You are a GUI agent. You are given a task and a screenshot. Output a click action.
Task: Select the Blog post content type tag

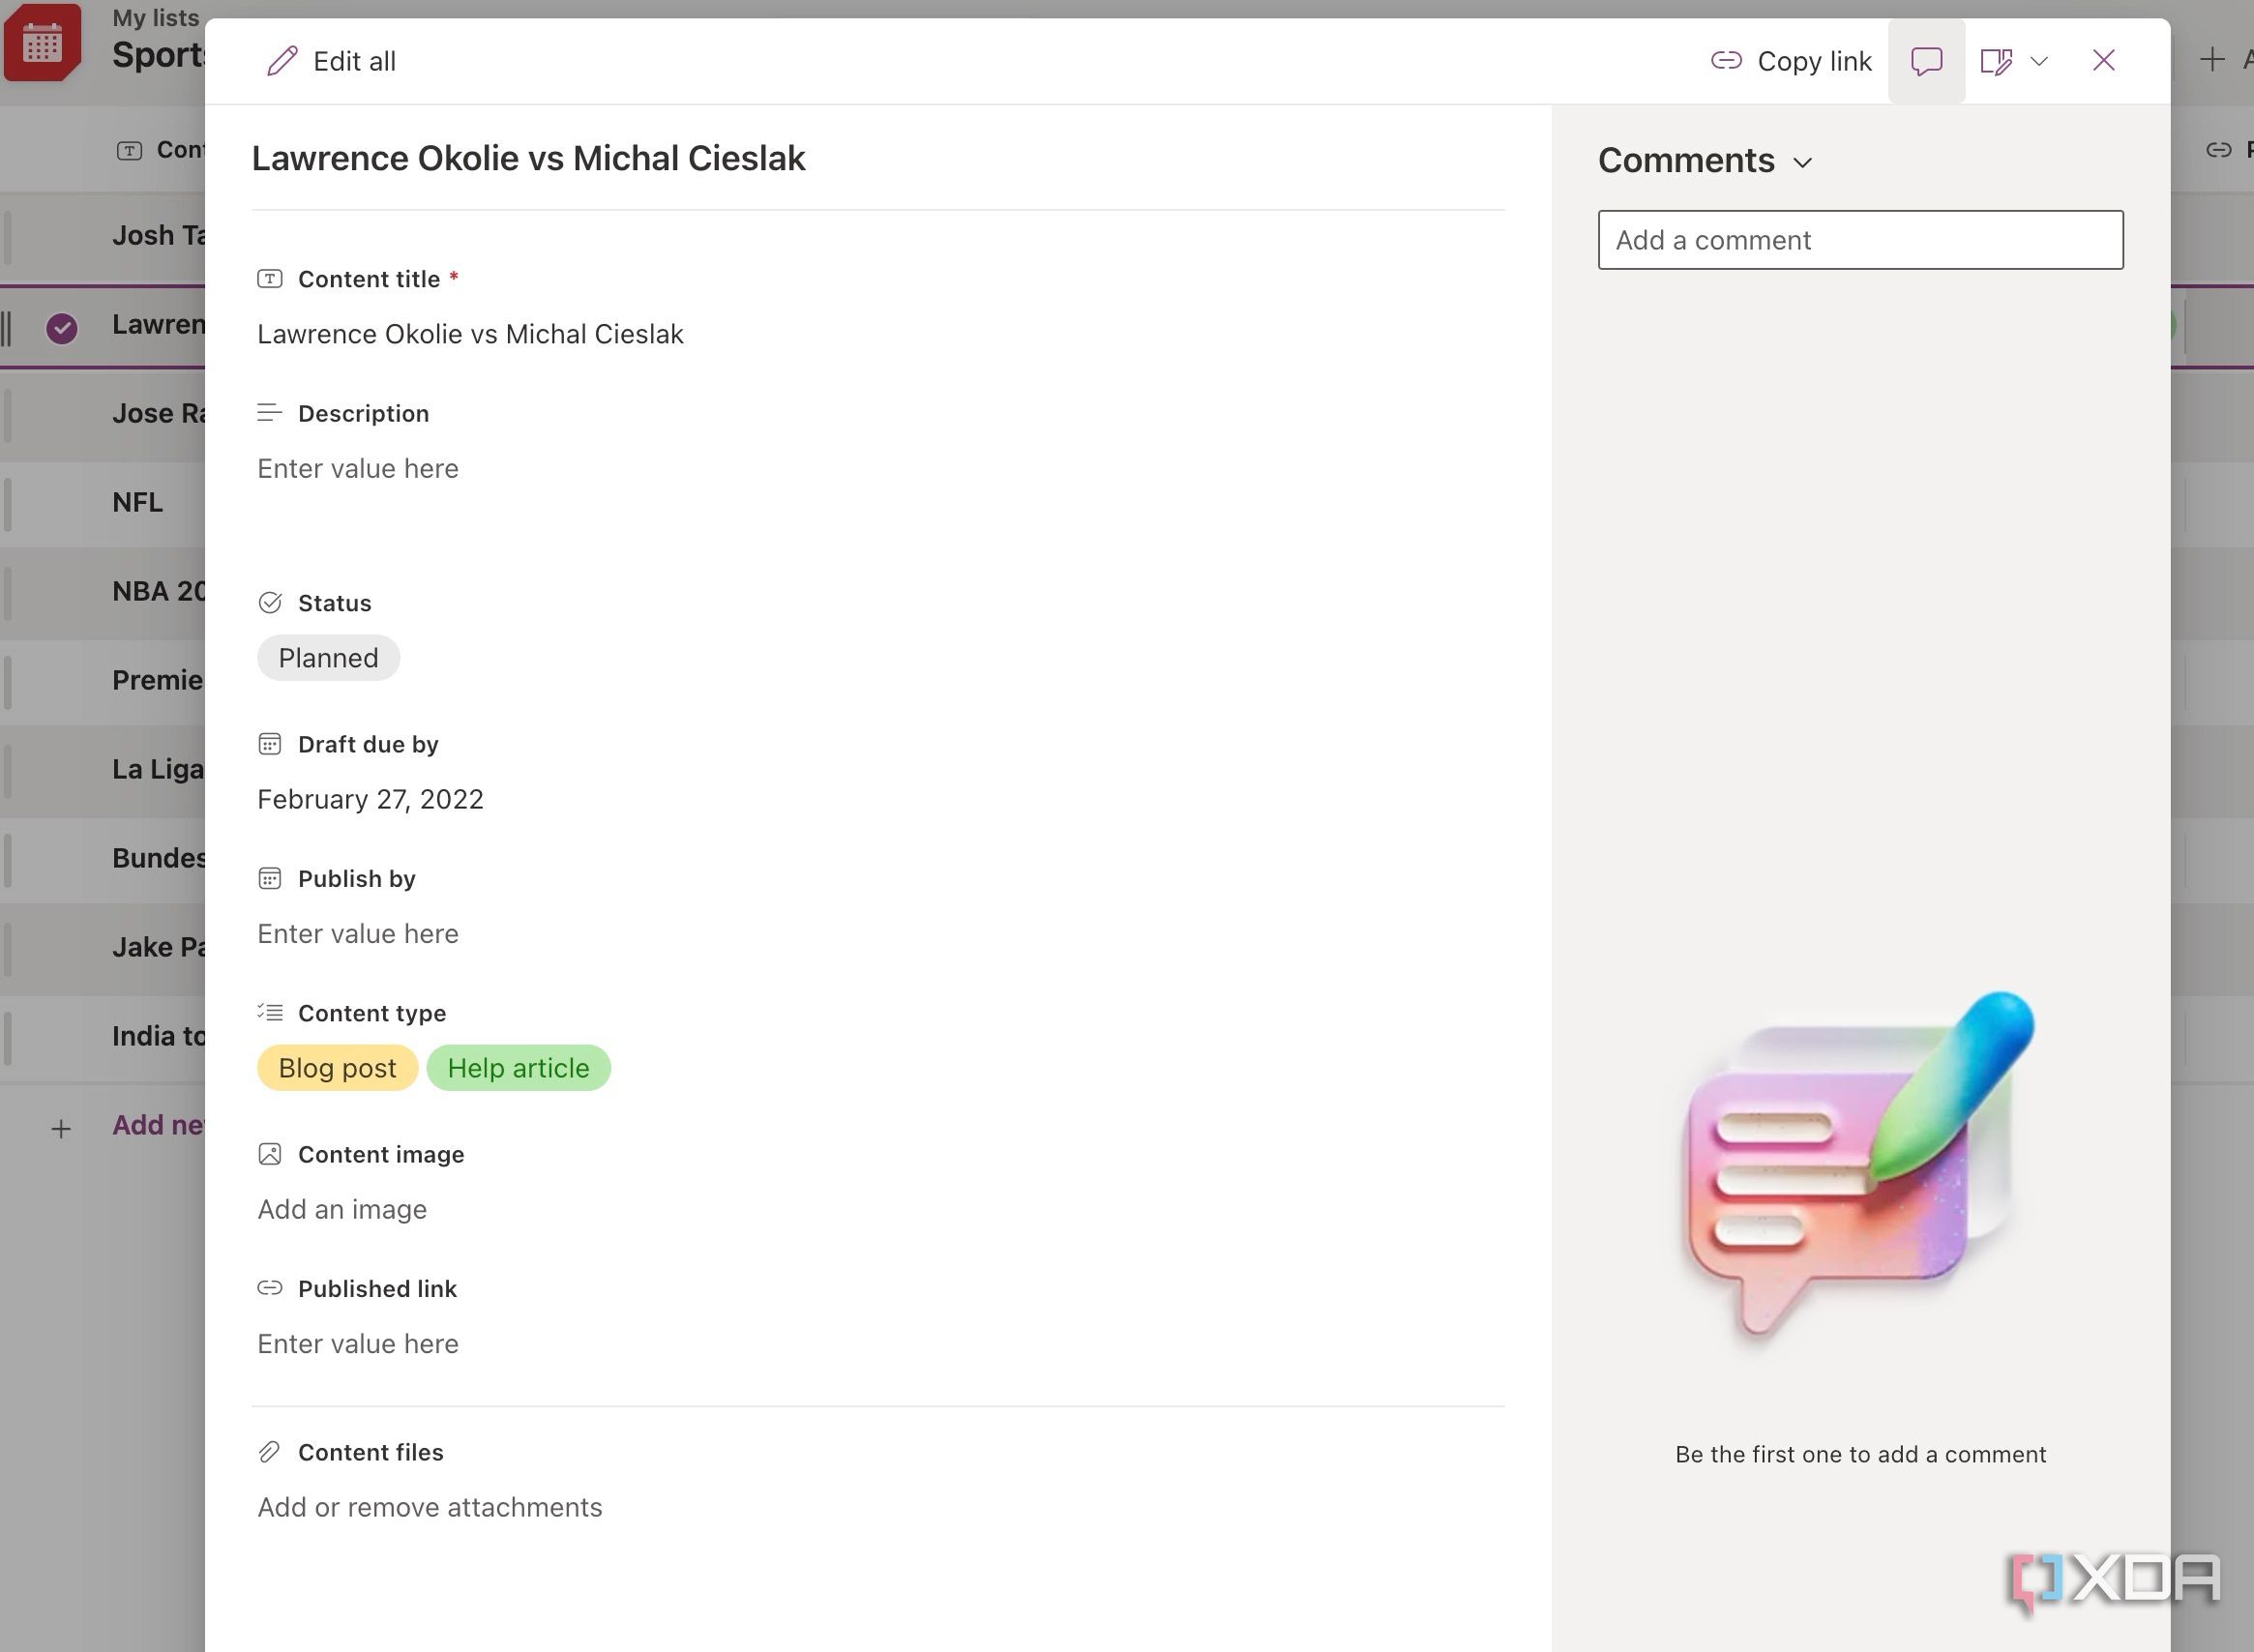[337, 1067]
